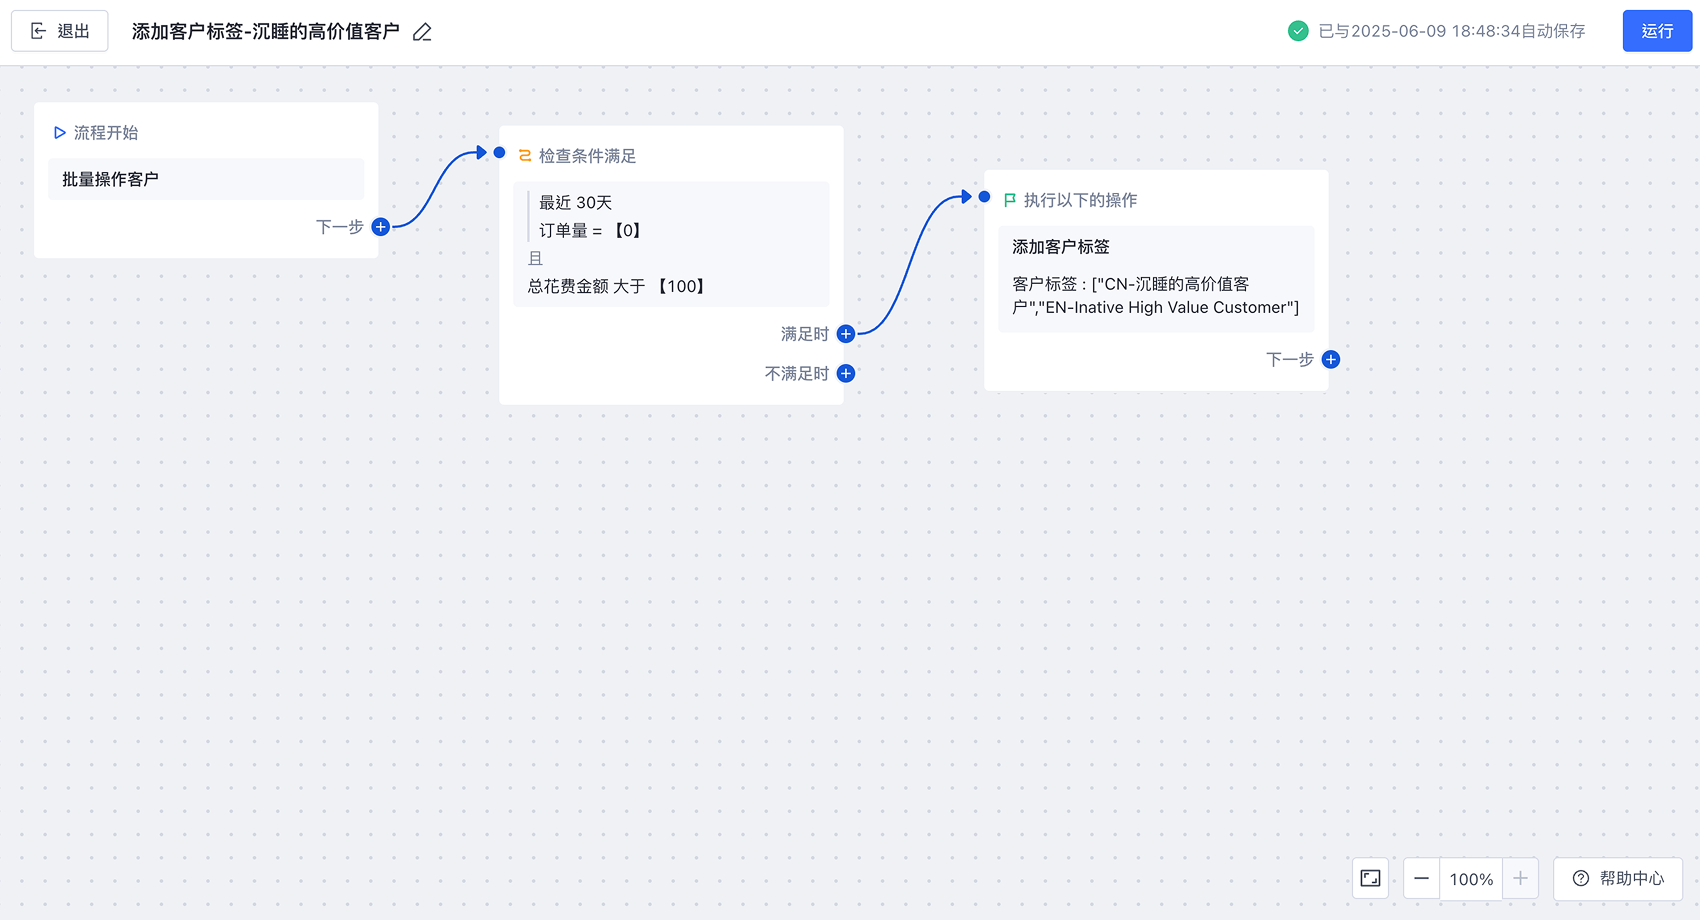Open the 批量操作客户 trigger field
1700x920 pixels.
206,179
